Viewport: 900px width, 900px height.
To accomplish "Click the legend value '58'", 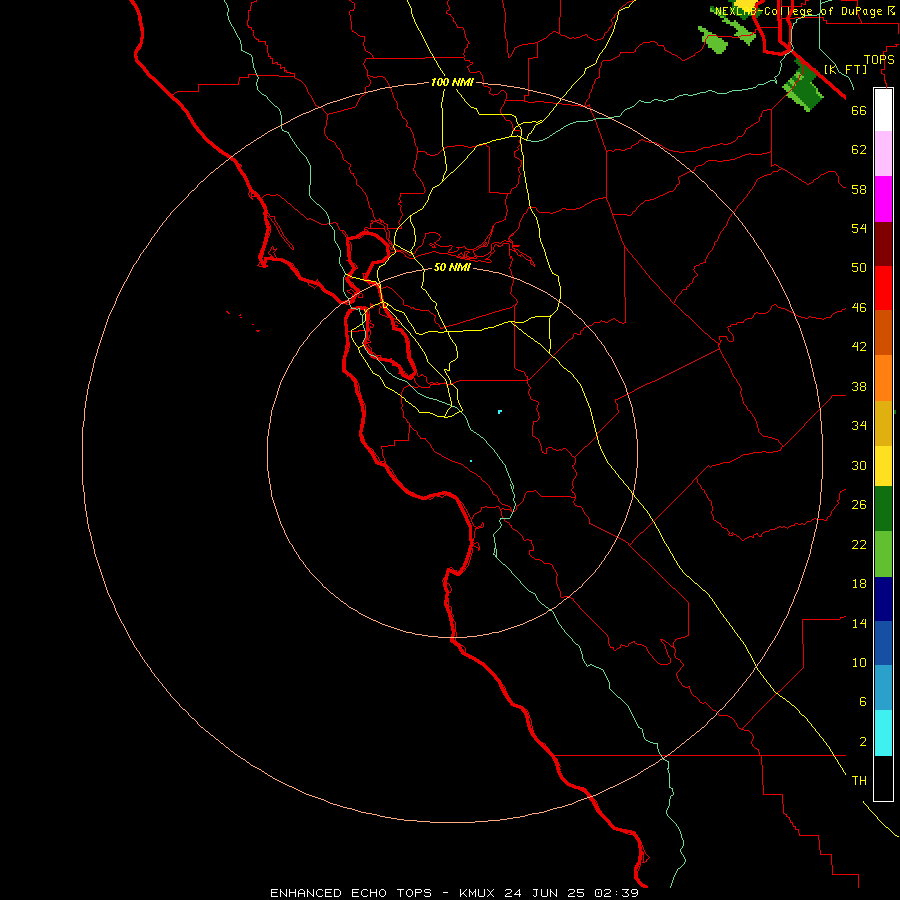I will coord(859,189).
